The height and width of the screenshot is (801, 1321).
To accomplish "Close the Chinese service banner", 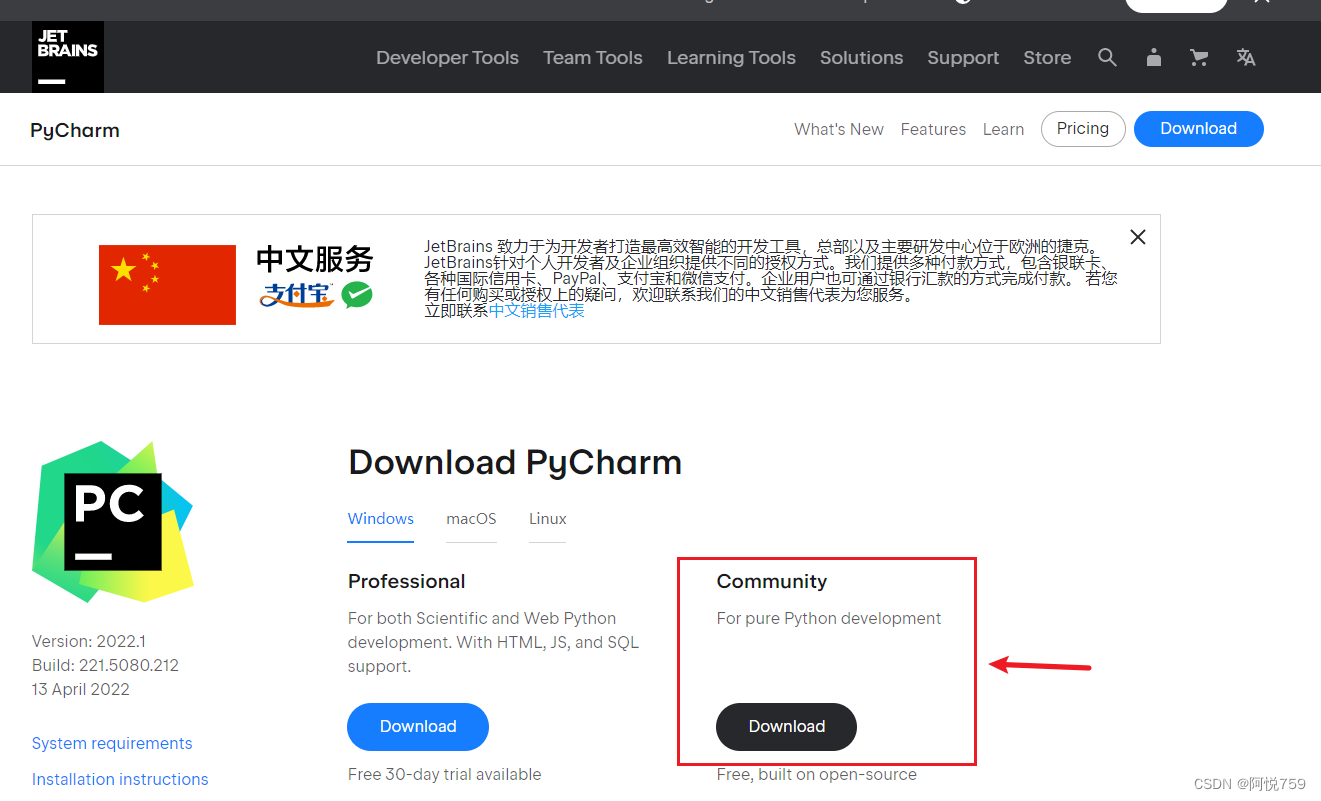I will pyautogui.click(x=1137, y=237).
